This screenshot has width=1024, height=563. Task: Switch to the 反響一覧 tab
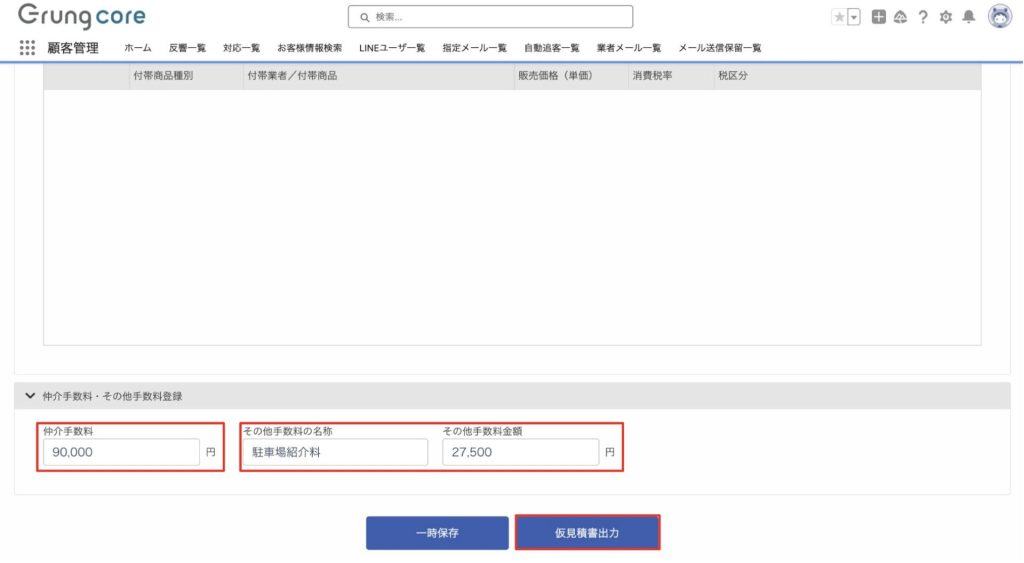tap(187, 48)
